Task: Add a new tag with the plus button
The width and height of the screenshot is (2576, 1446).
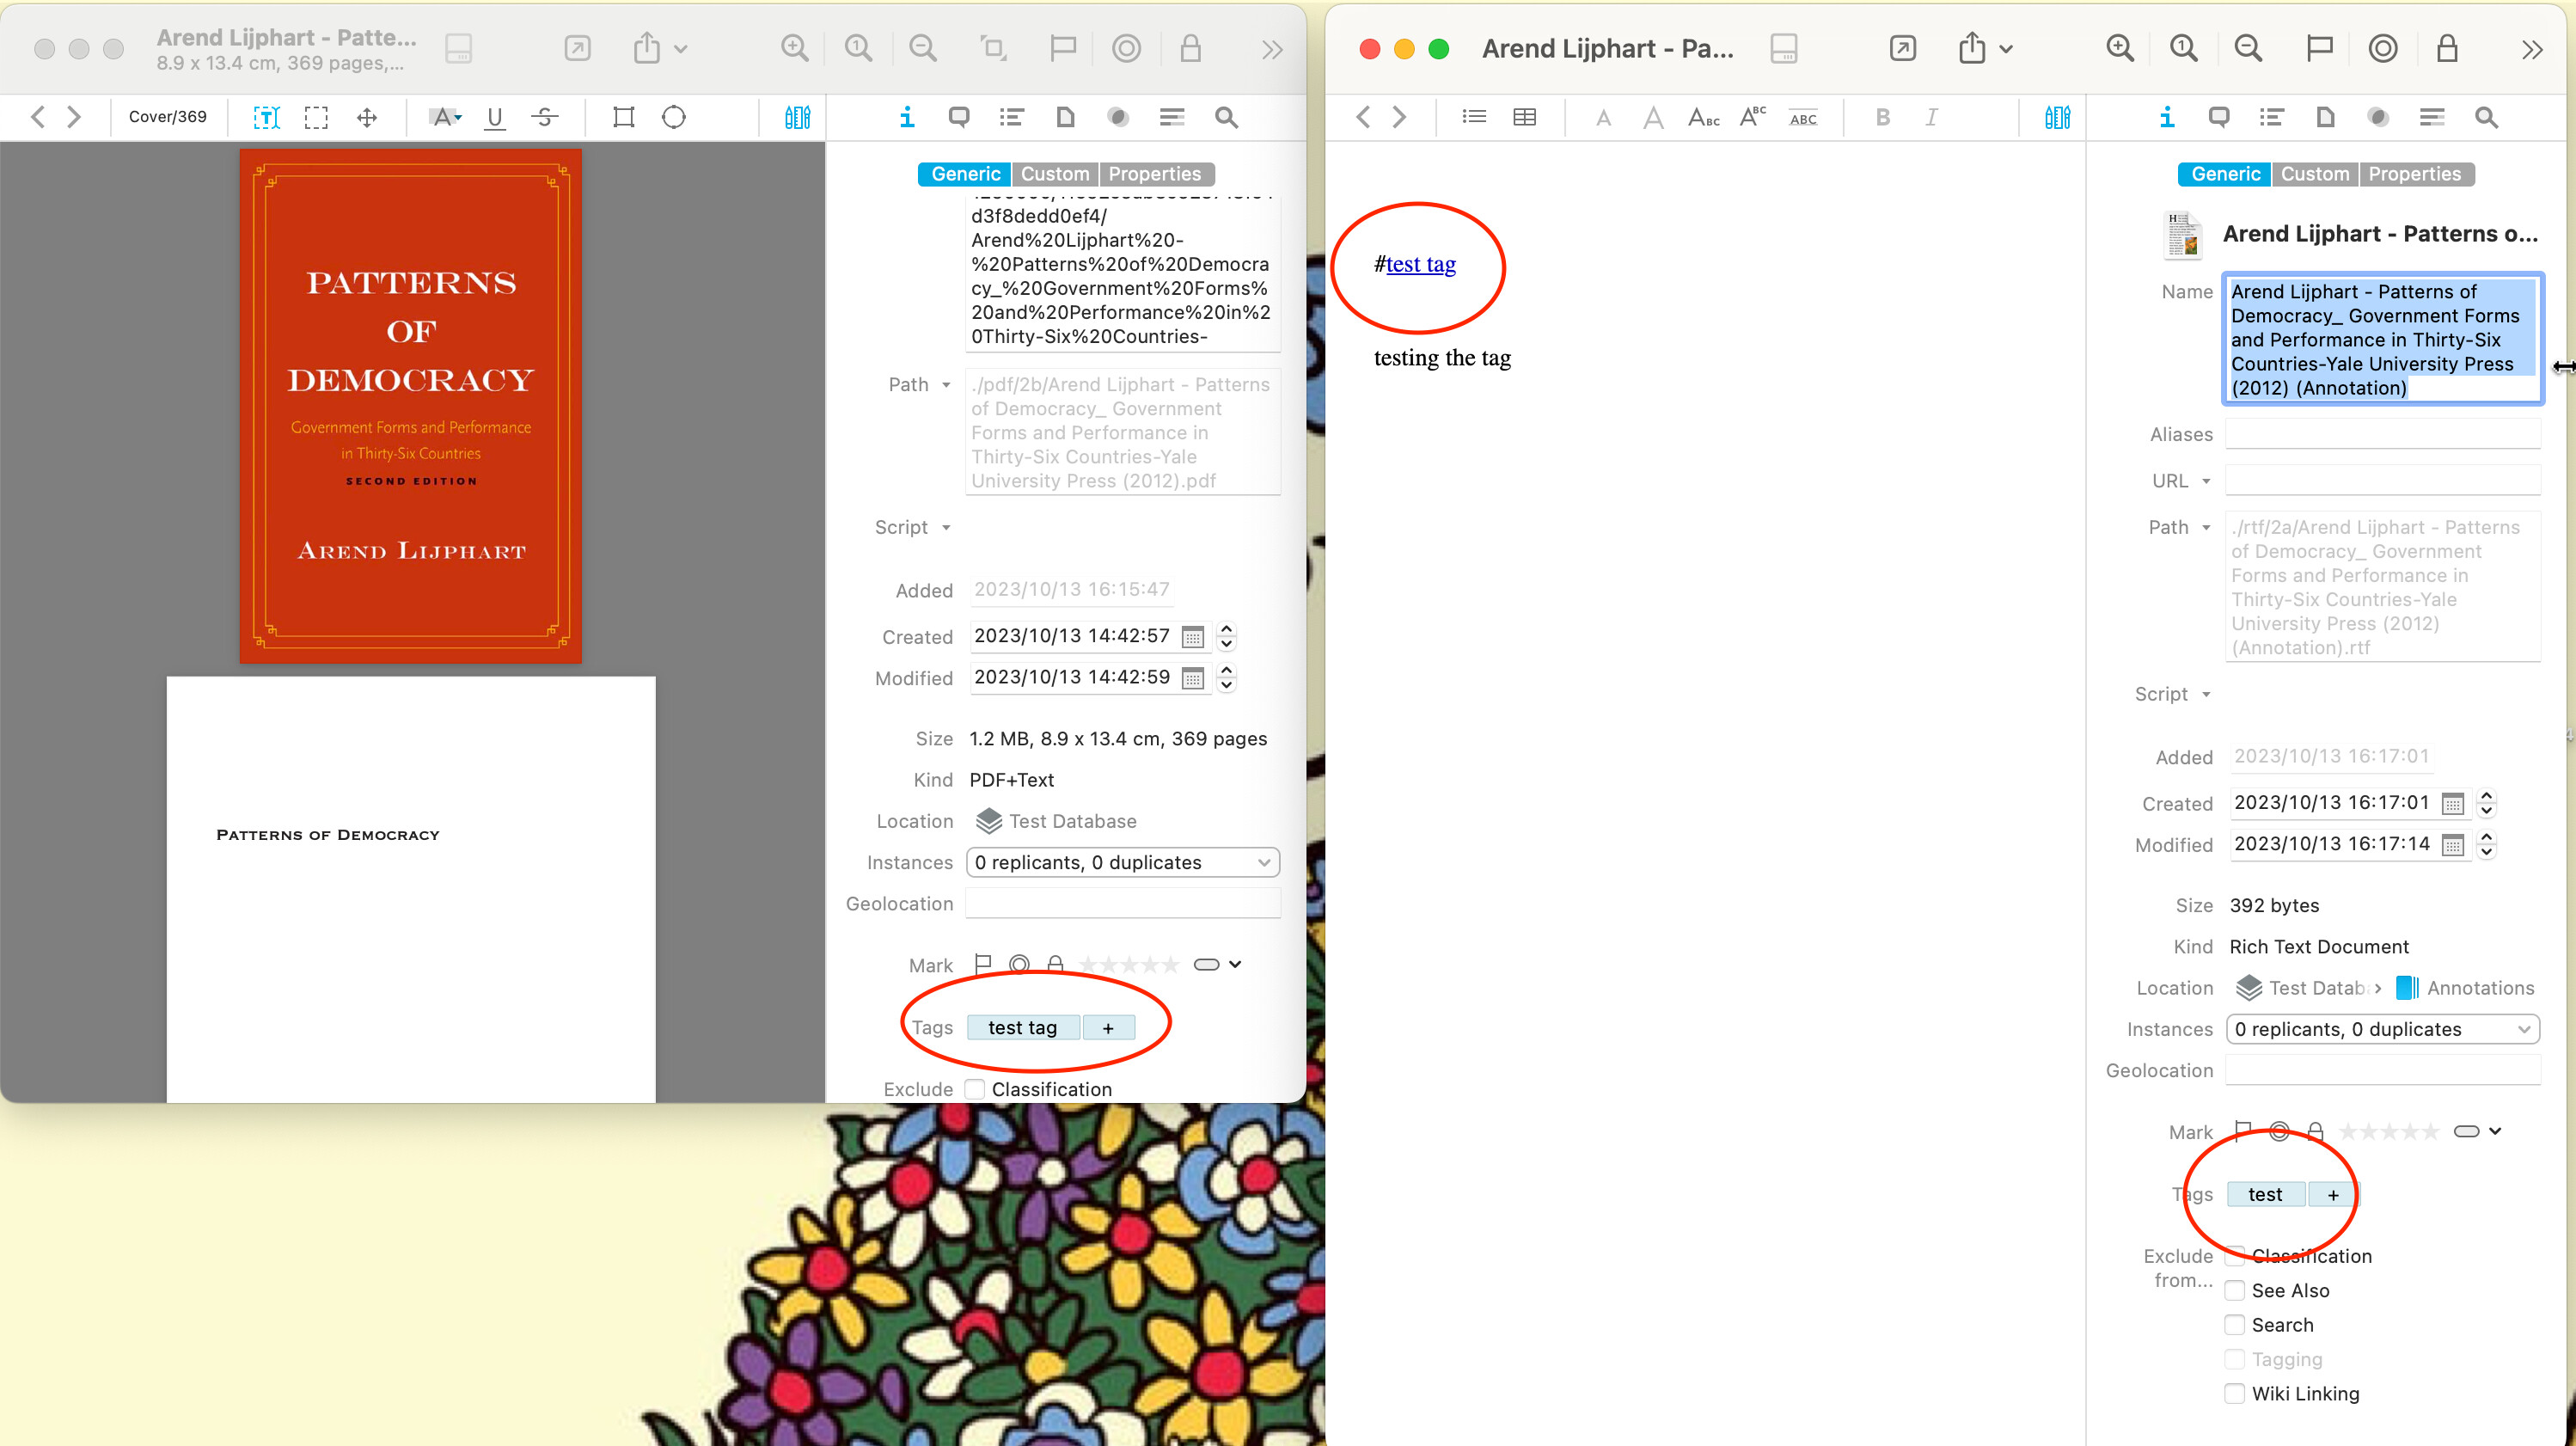Action: (1108, 1027)
